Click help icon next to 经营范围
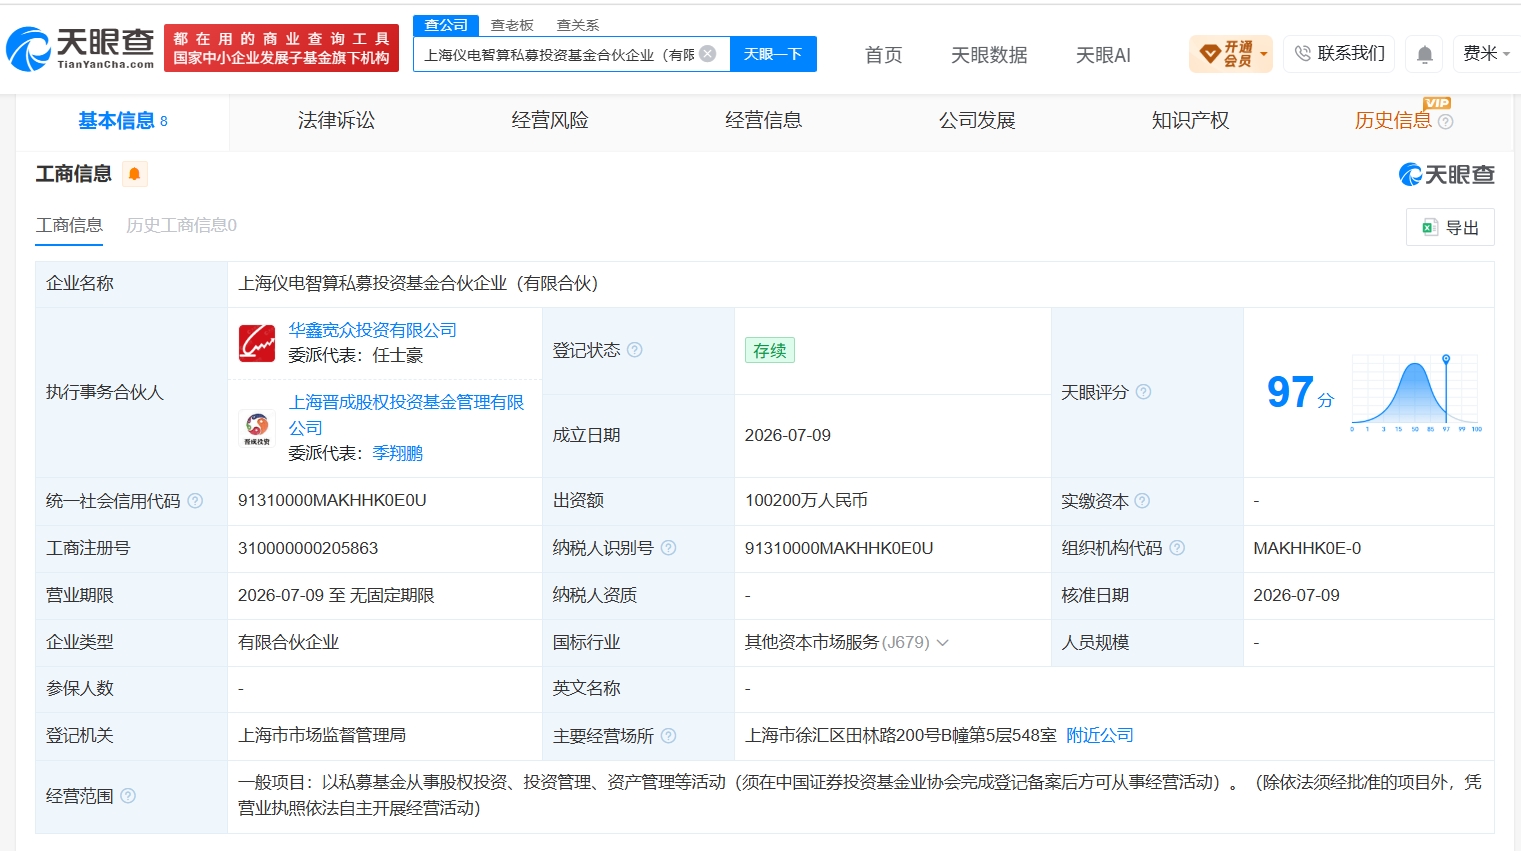 click(x=128, y=796)
